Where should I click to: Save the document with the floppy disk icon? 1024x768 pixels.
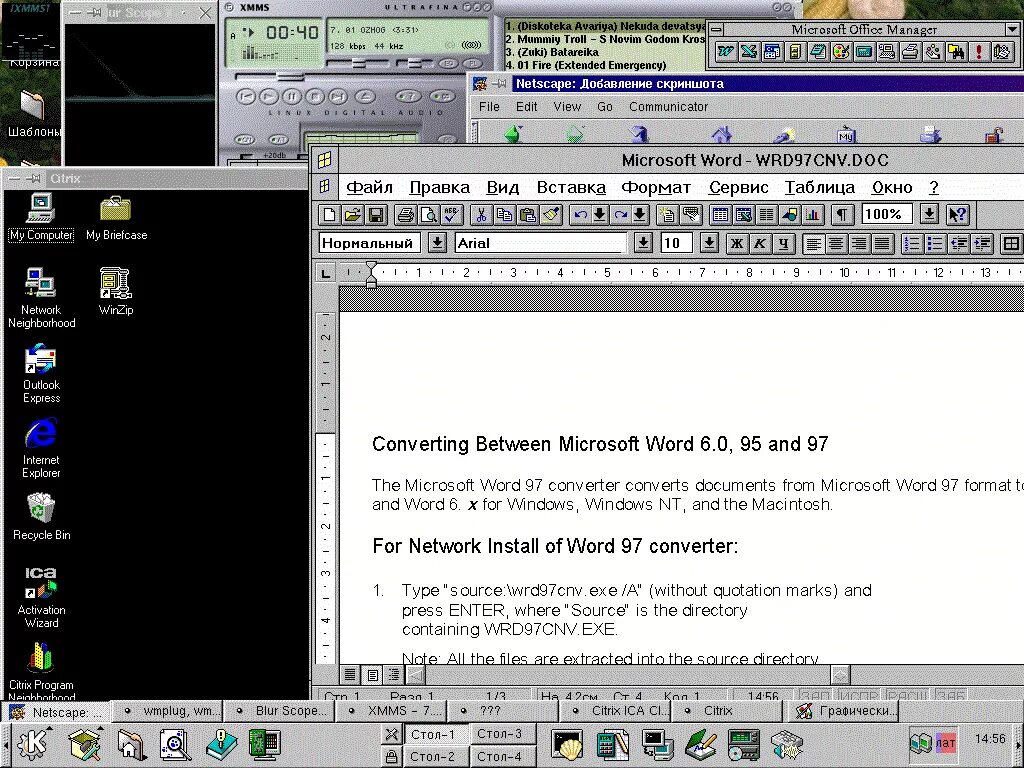pyautogui.click(x=376, y=214)
